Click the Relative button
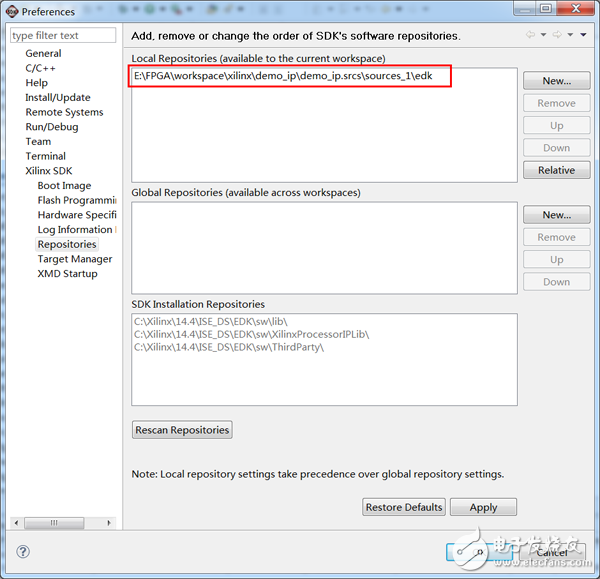The image size is (600, 579). [x=556, y=170]
